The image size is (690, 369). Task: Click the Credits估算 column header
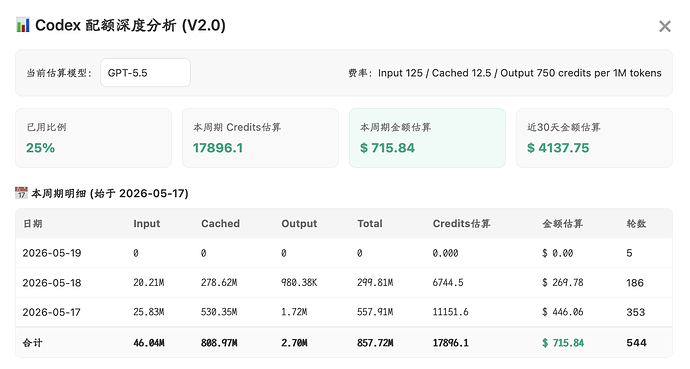click(462, 223)
